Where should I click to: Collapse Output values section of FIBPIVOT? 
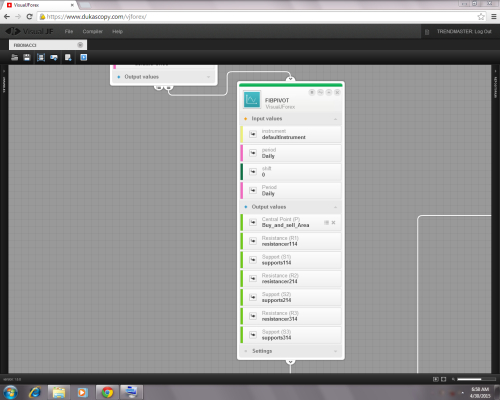point(335,207)
